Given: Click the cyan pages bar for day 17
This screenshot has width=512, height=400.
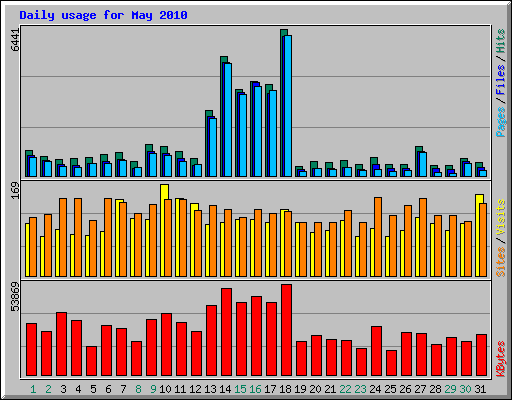Looking at the screenshot, I should click(x=273, y=133).
